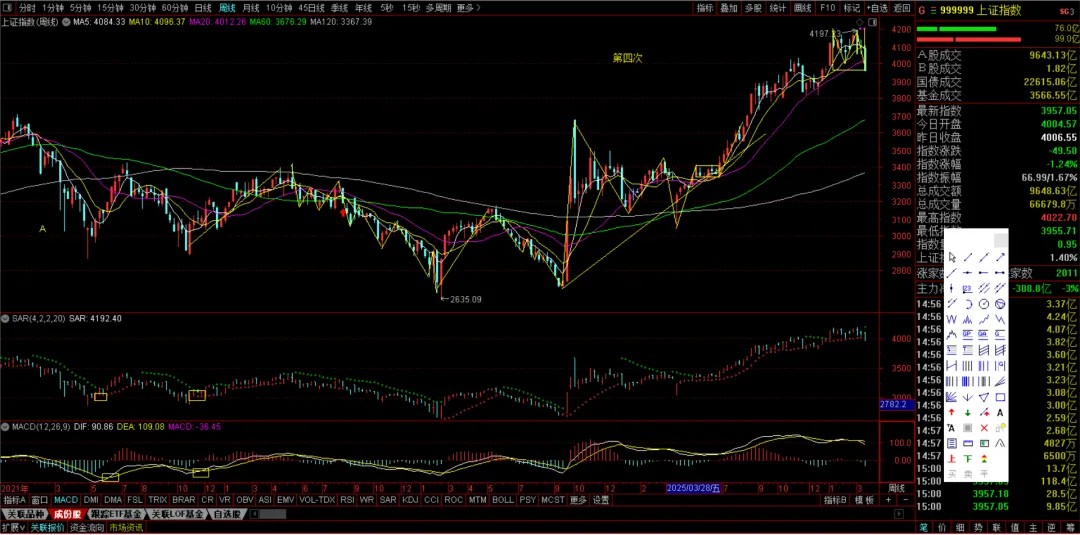Open the 资金流向 tab
The image size is (1080, 535).
(87, 528)
